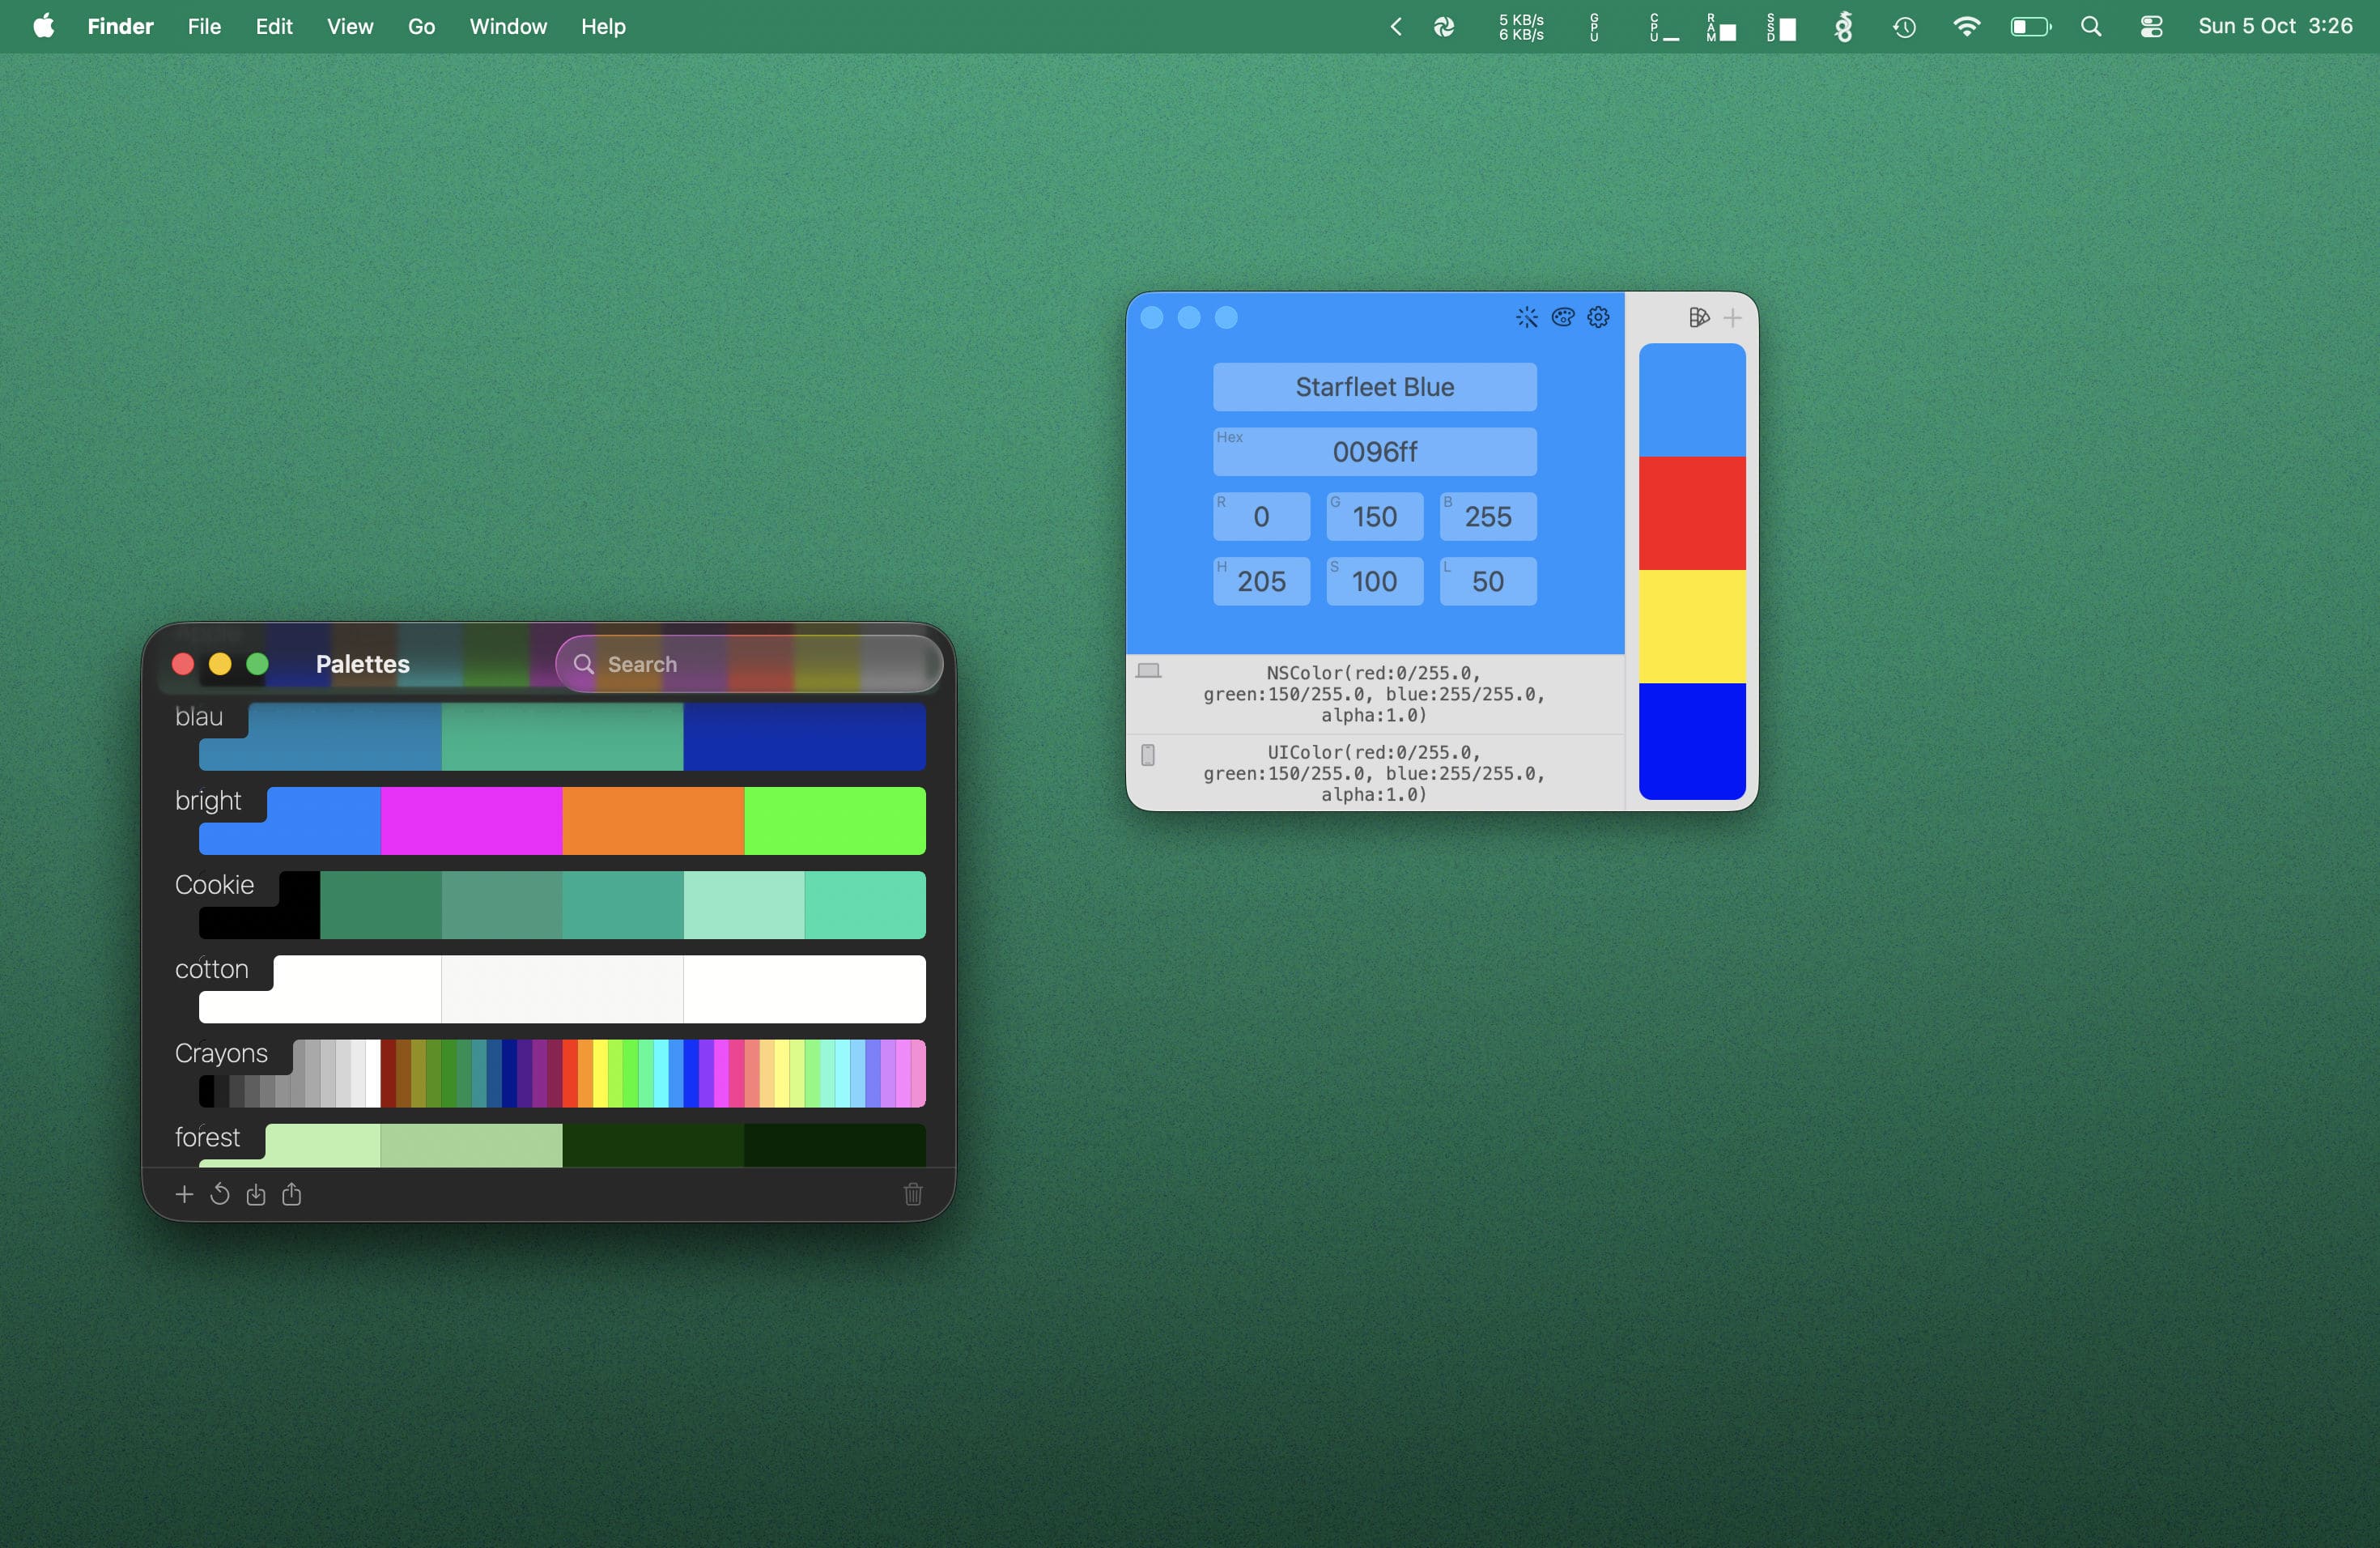
Task: Click the Search field in the Palettes window
Action: pyautogui.click(x=750, y=664)
